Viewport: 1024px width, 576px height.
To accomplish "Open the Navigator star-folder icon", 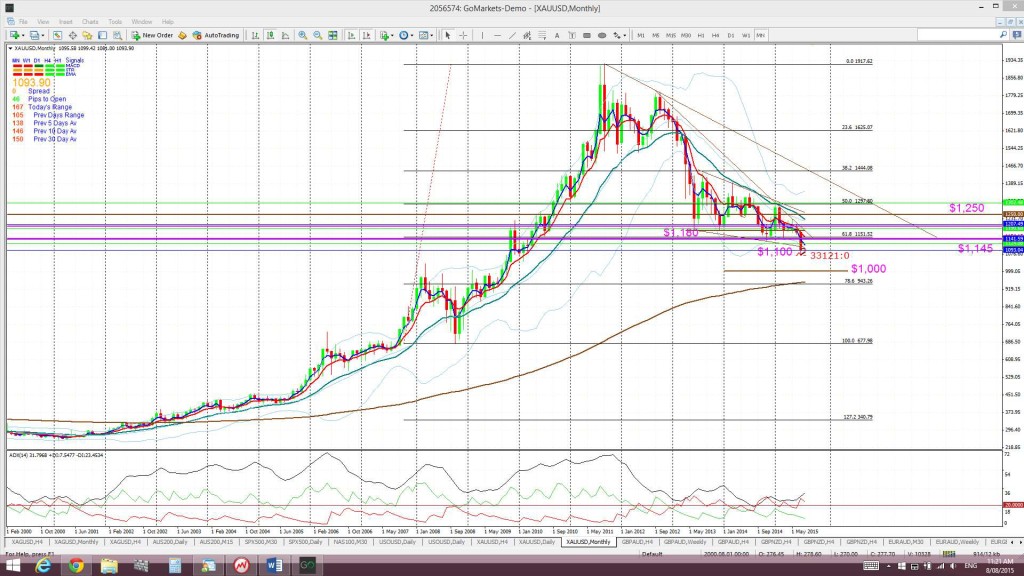I will tap(87, 35).
